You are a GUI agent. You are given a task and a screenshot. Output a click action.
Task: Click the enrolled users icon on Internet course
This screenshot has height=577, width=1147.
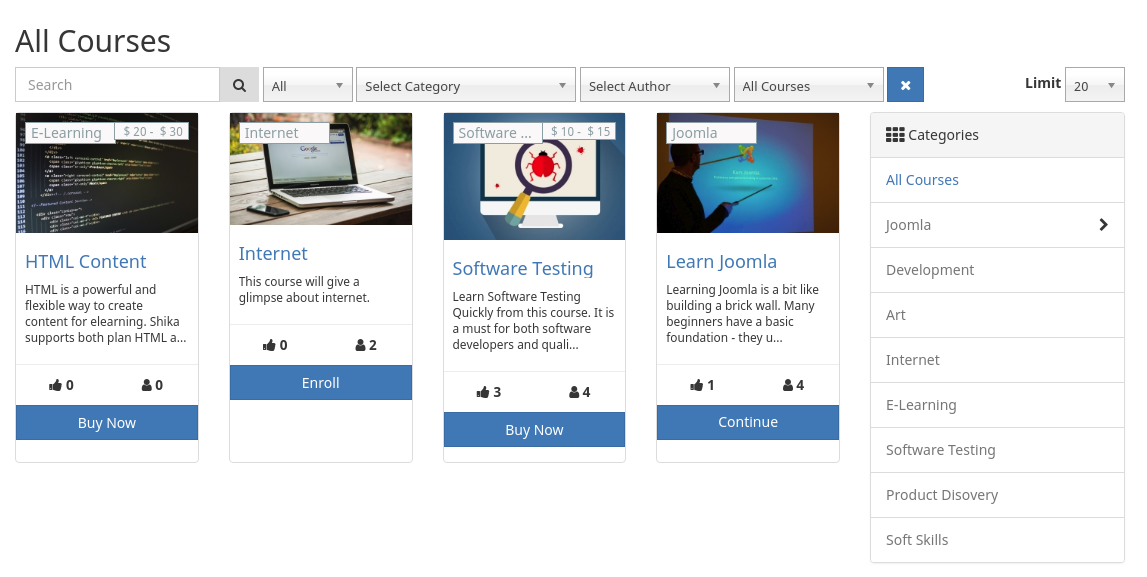[360, 345]
